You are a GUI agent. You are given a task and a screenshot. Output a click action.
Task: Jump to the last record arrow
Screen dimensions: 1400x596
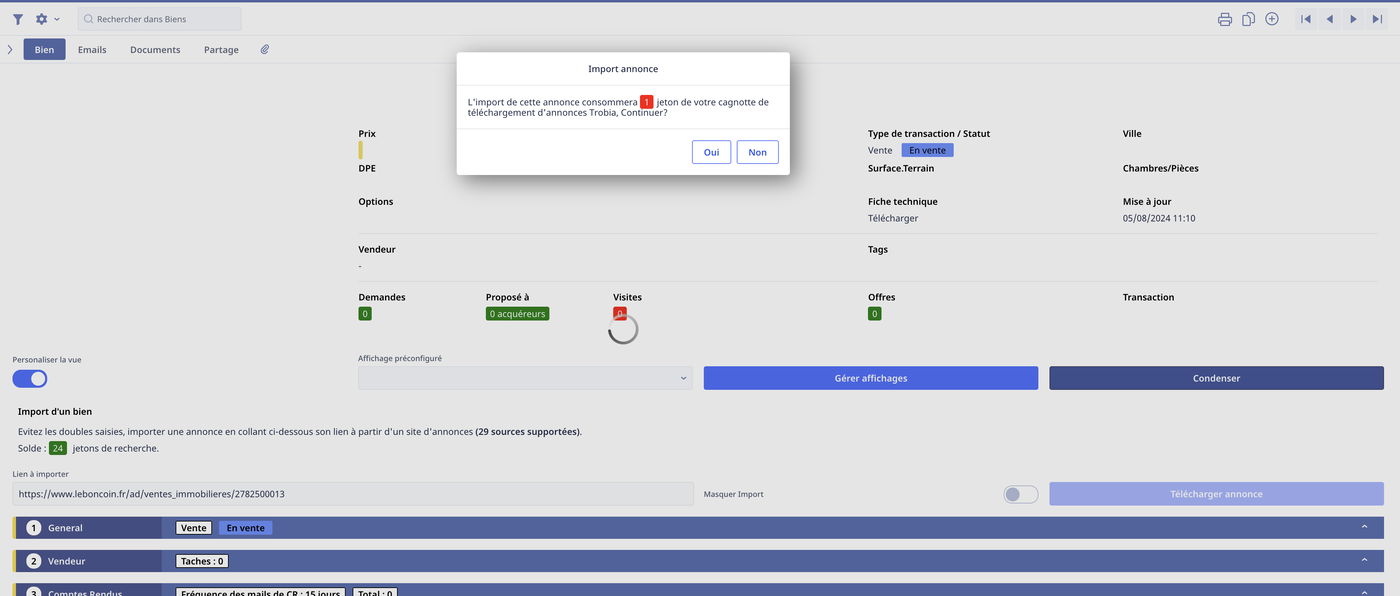pos(1378,19)
